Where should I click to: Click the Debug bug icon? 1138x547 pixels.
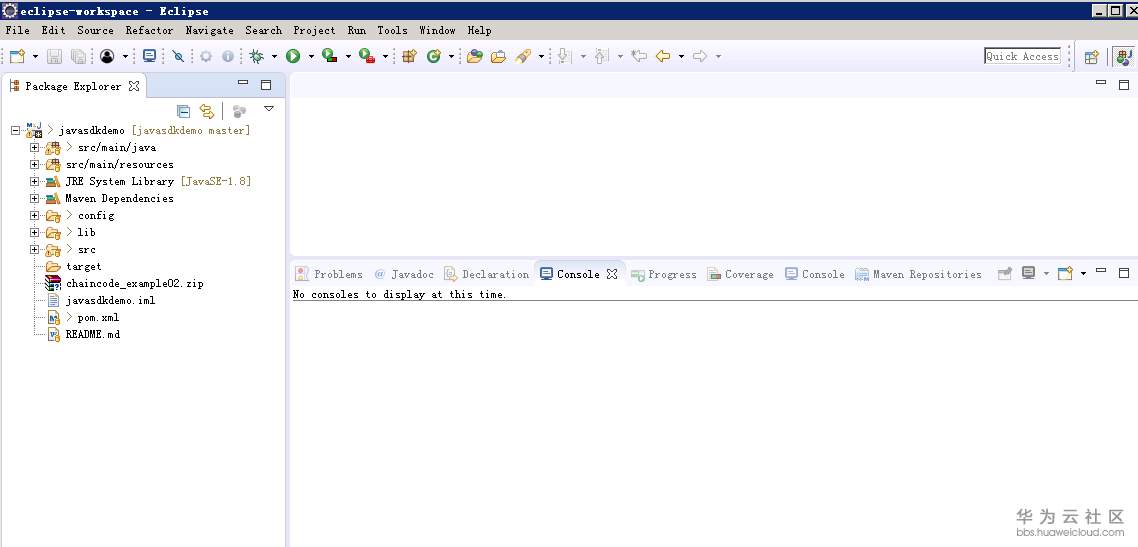pos(256,57)
